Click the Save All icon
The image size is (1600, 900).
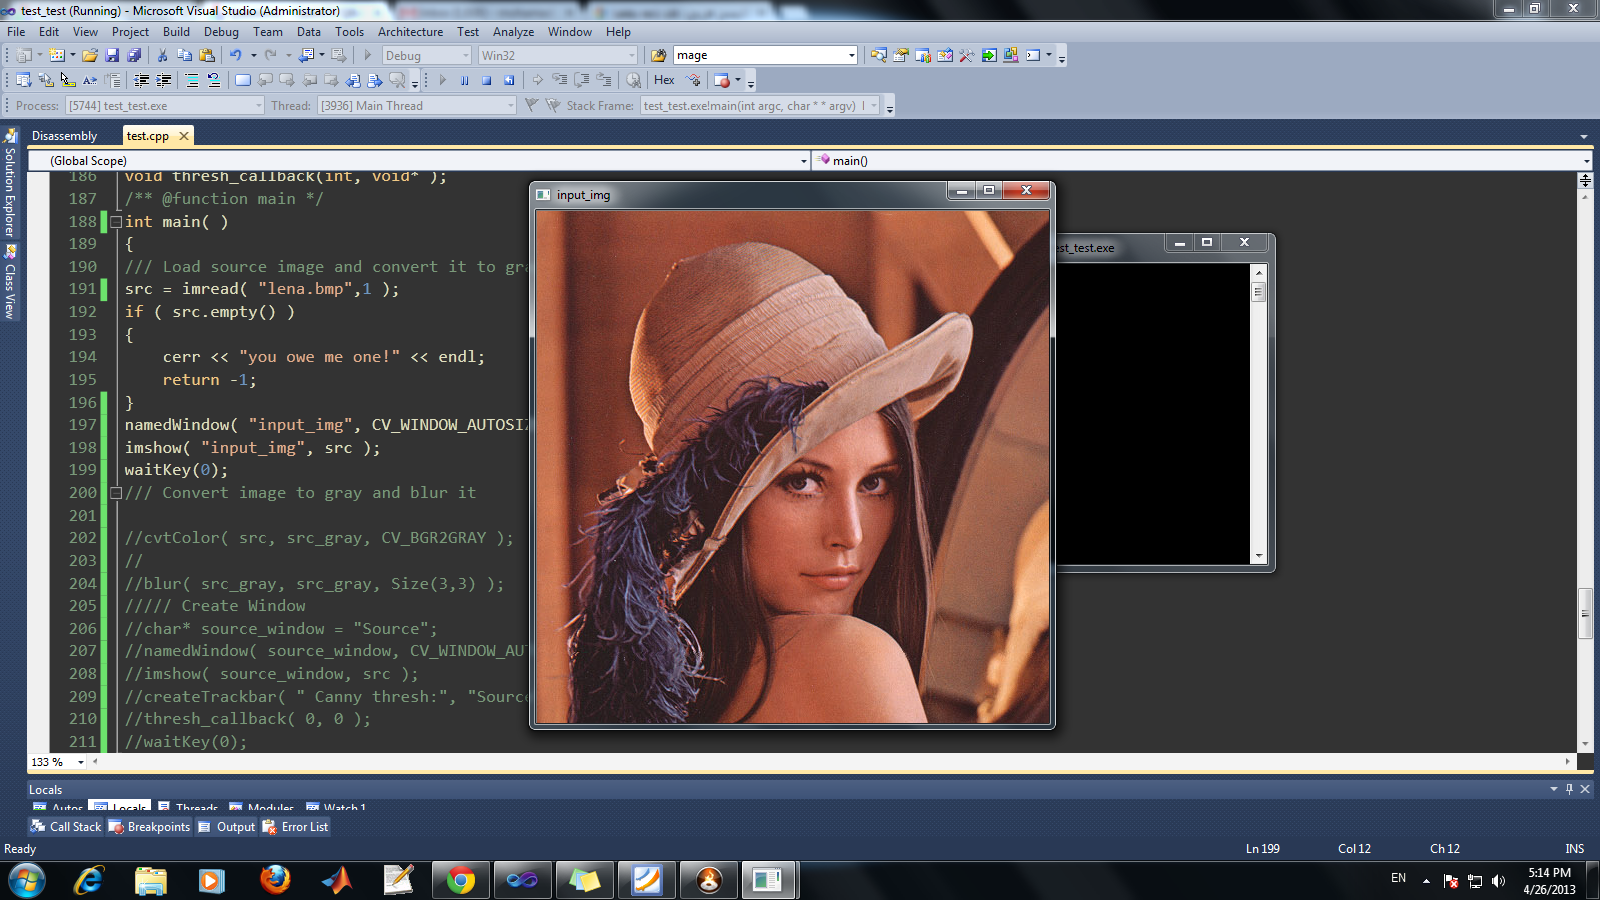point(134,55)
